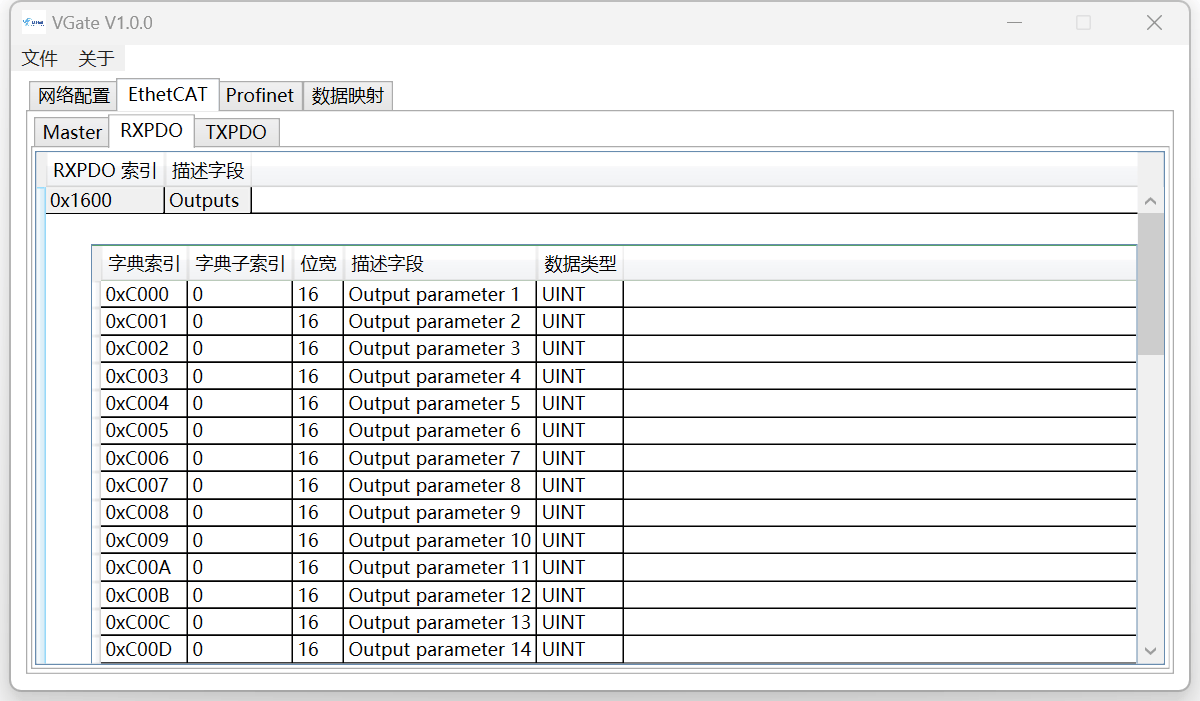Click the Output parameter 12 cell
The height and width of the screenshot is (701, 1200).
440,595
